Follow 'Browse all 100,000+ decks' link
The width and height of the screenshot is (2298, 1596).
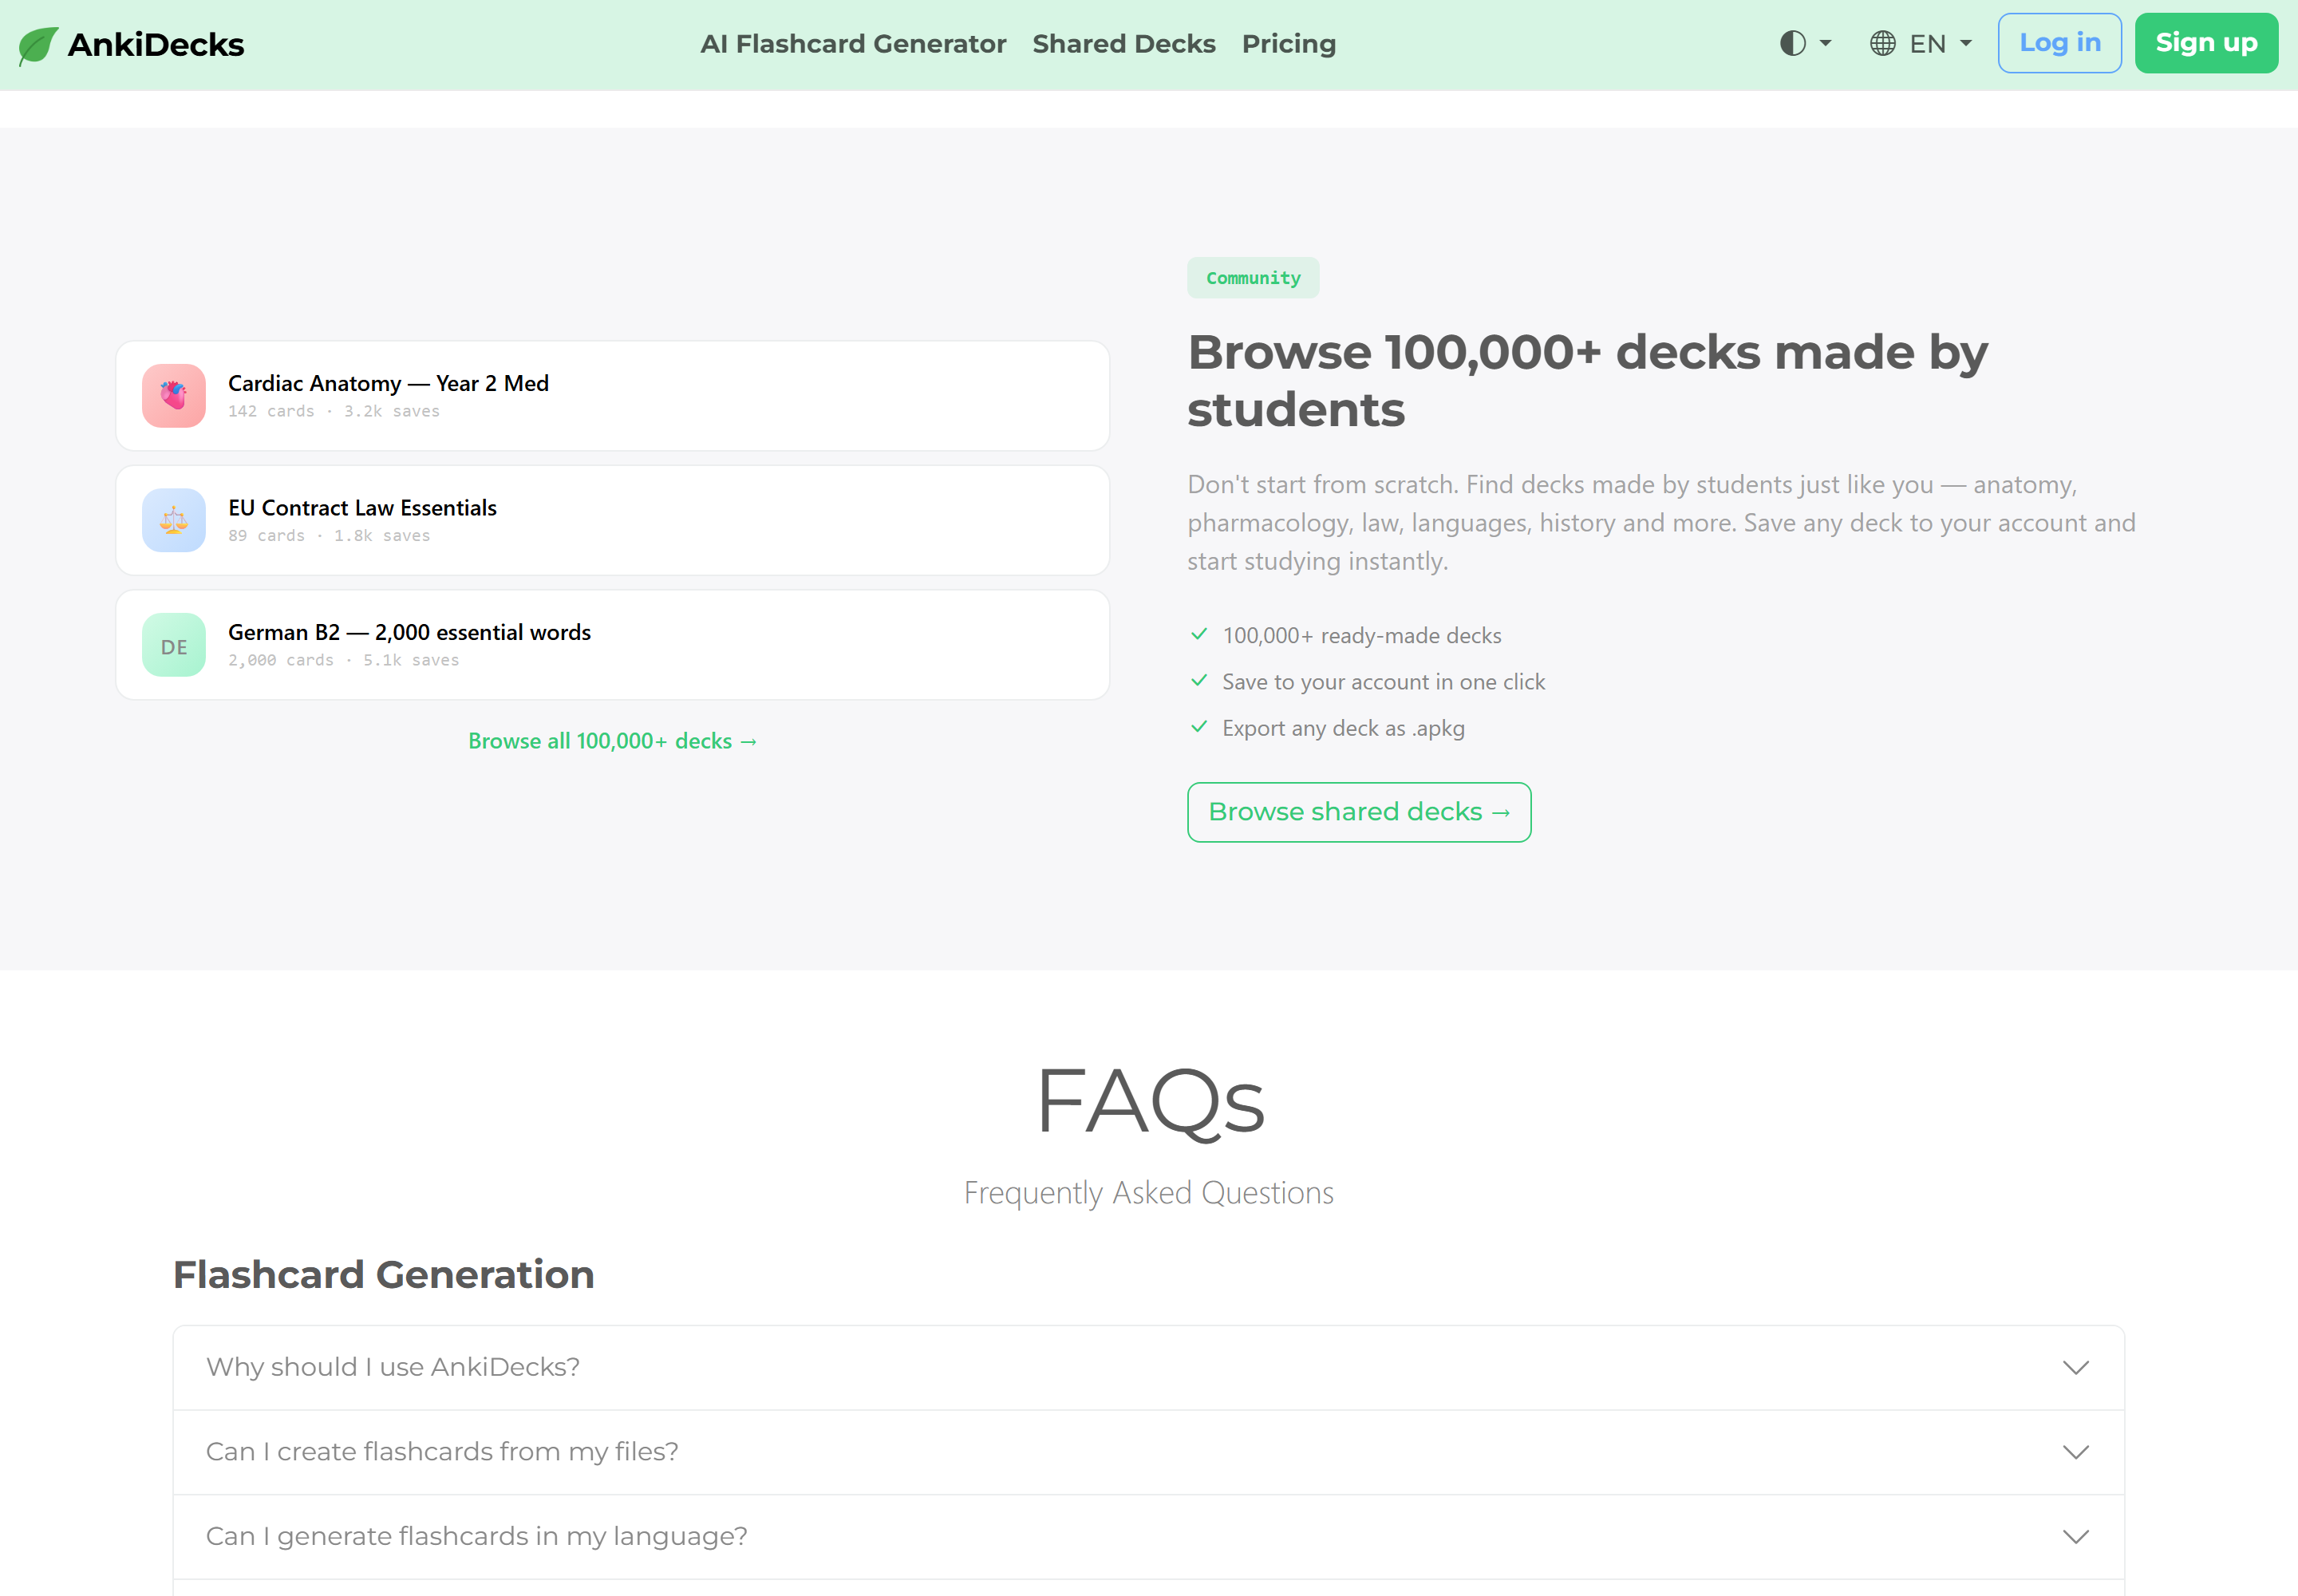click(612, 741)
